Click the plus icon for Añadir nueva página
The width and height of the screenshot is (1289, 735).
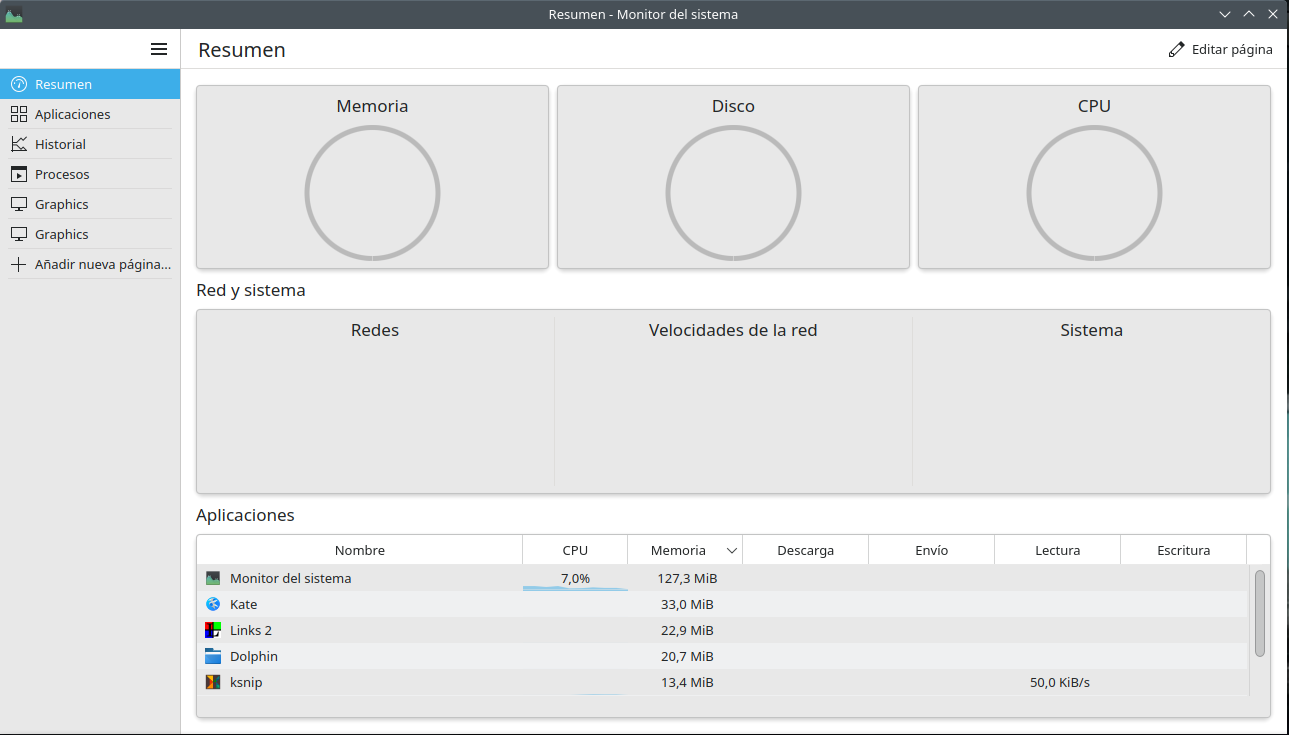pyautogui.click(x=19, y=264)
